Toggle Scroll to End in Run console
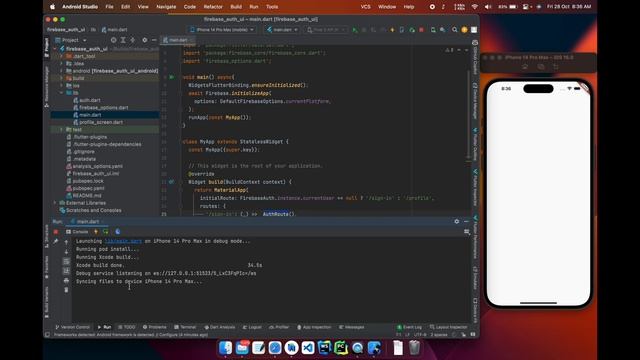640x360 pixels. (x=67, y=271)
